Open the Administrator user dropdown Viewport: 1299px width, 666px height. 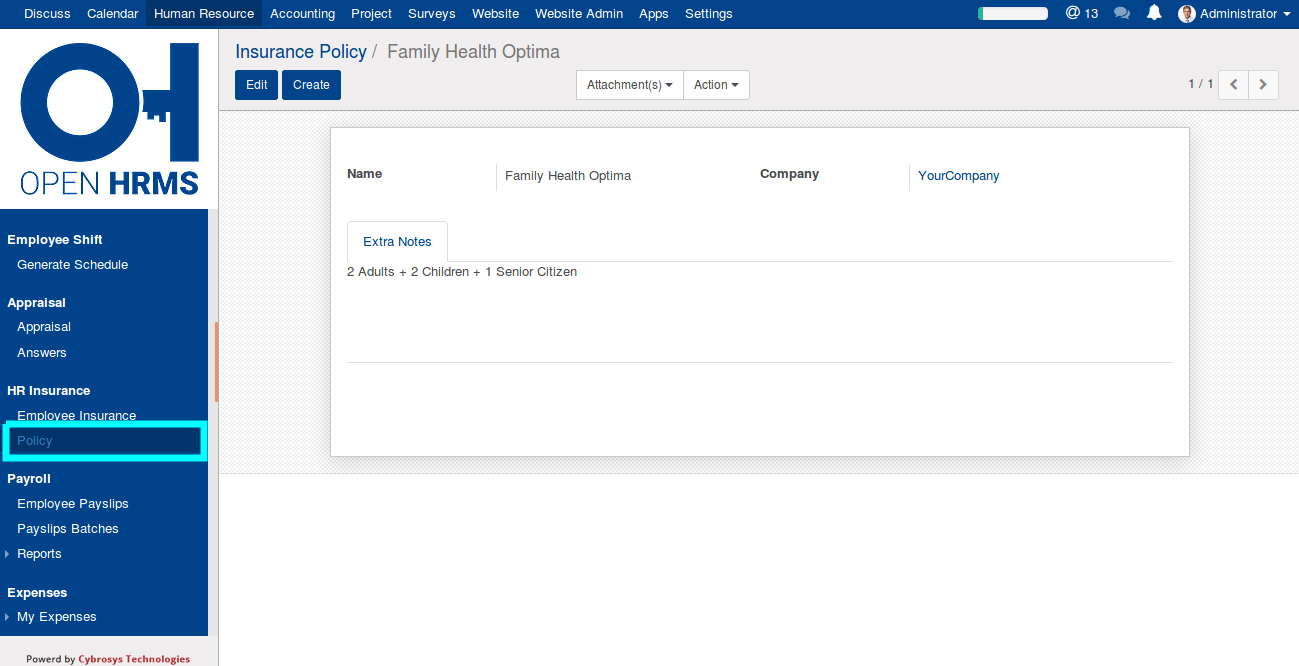tap(1235, 14)
